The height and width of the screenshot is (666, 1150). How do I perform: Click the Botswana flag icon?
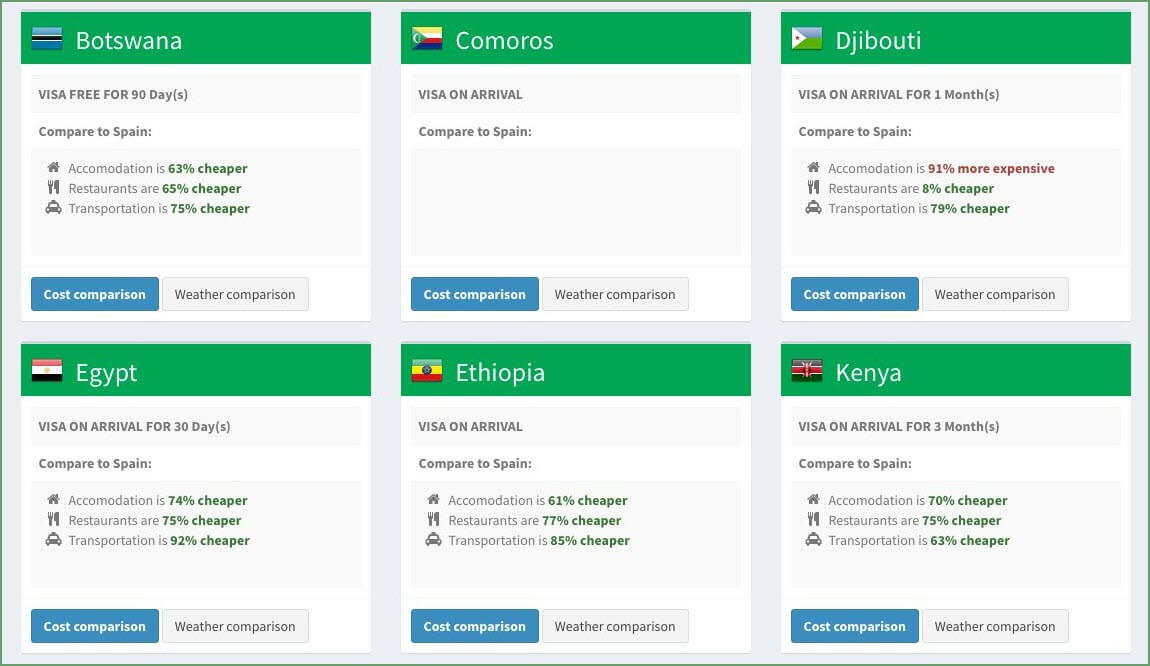(47, 39)
